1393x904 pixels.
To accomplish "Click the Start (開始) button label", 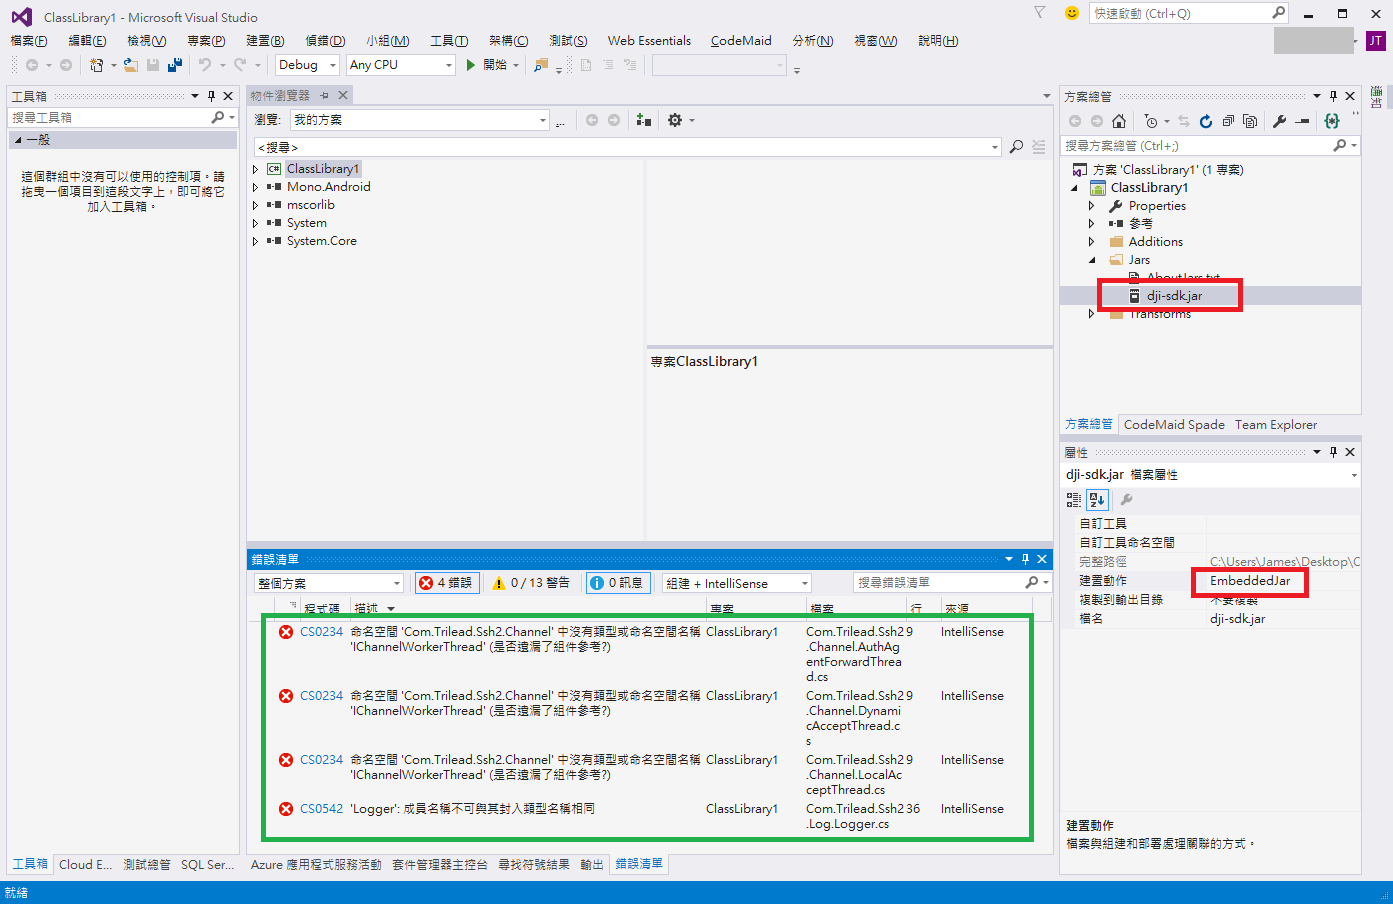I will (x=495, y=65).
